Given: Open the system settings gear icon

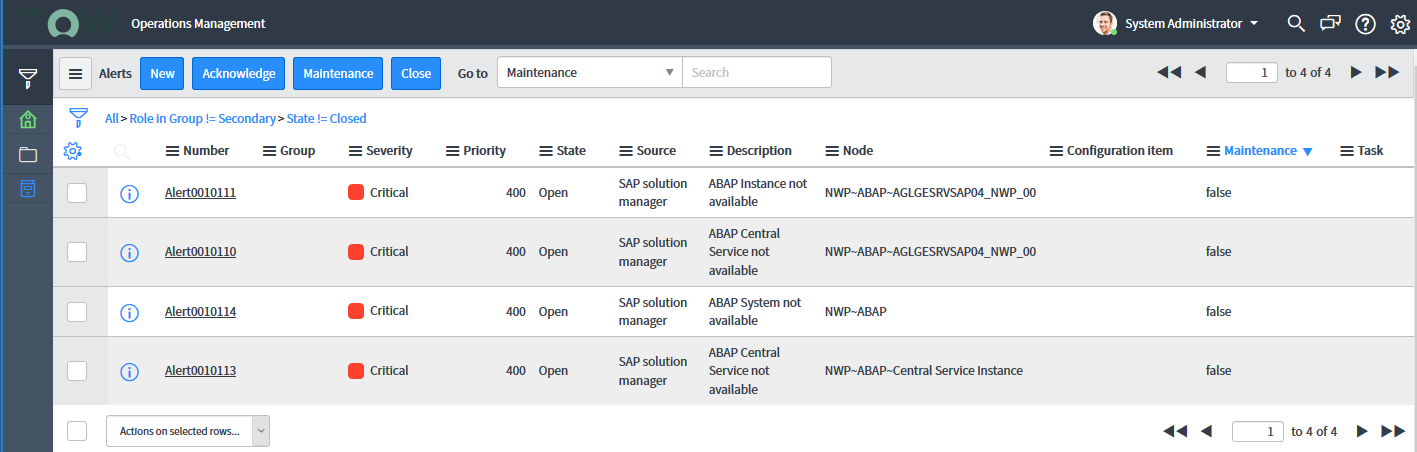Looking at the screenshot, I should 1400,24.
